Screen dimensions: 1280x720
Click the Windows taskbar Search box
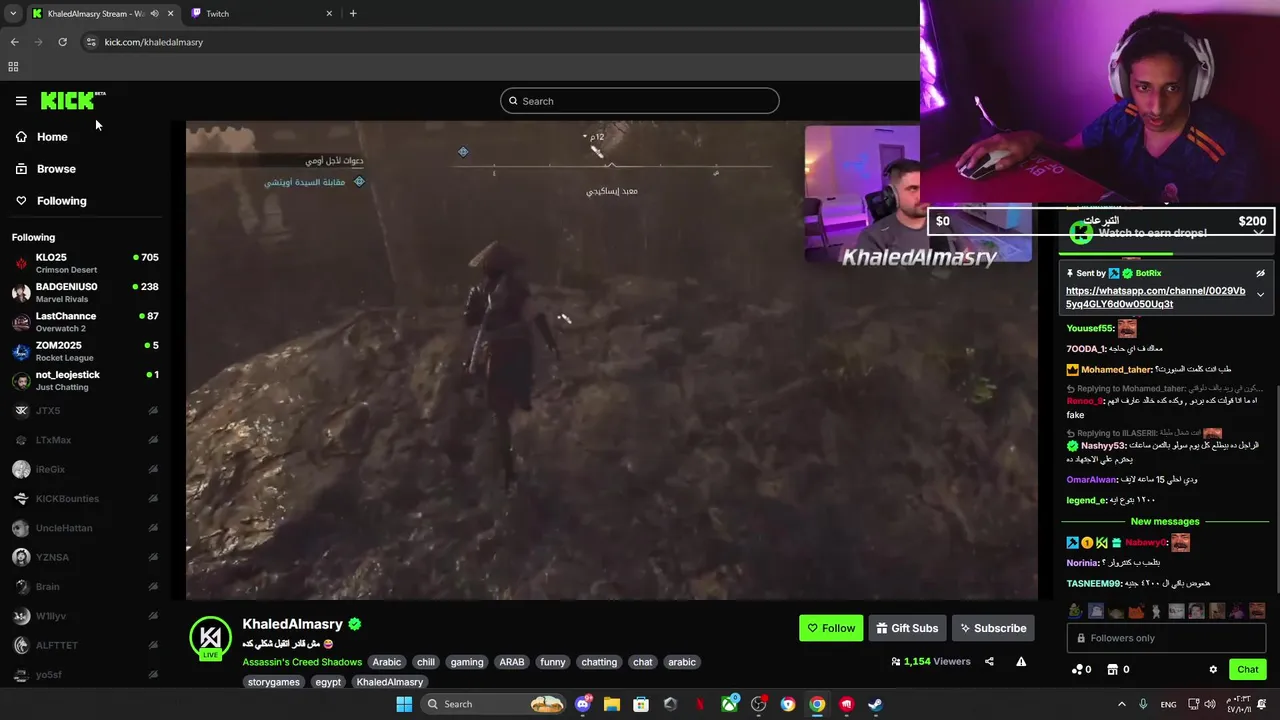pos(493,704)
